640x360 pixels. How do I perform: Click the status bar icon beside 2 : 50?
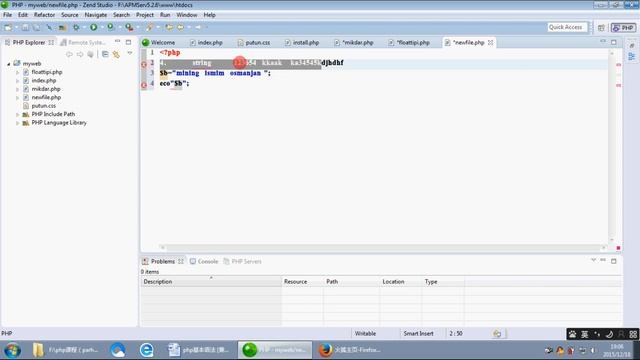497,333
